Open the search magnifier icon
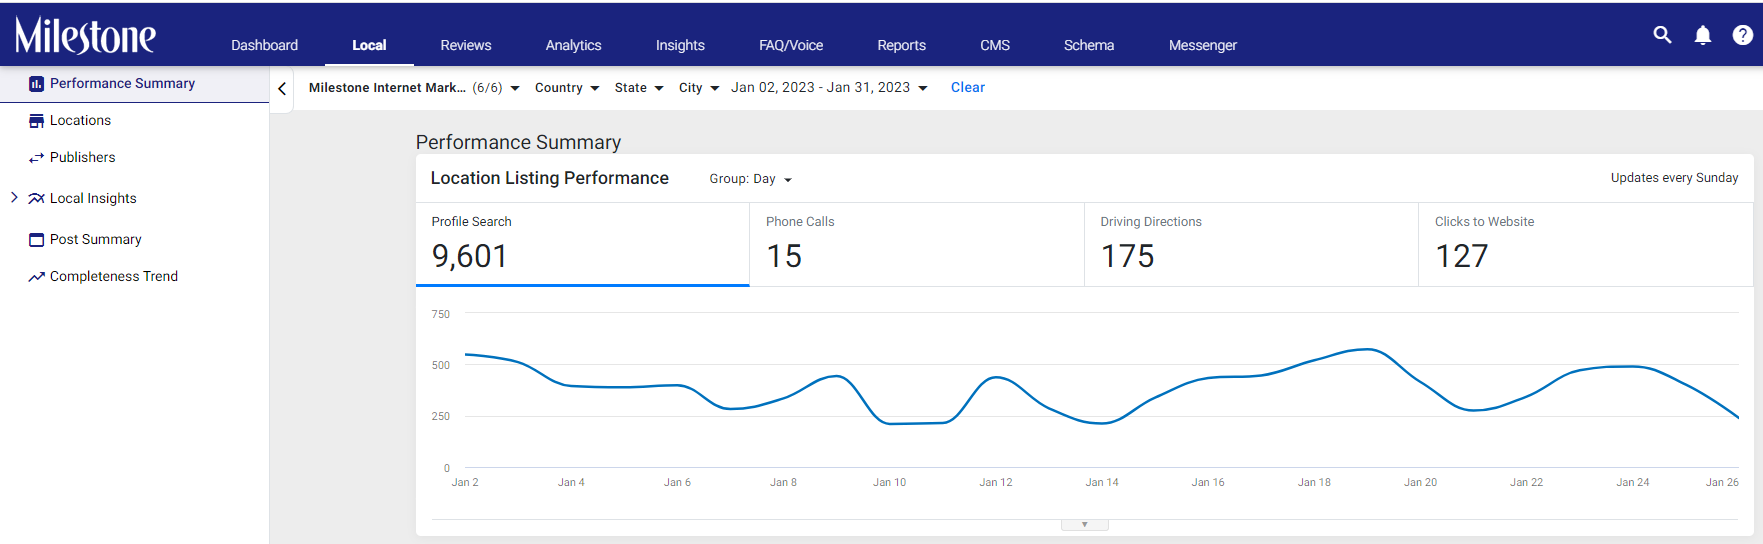Viewport: 1763px width, 544px height. (1662, 35)
